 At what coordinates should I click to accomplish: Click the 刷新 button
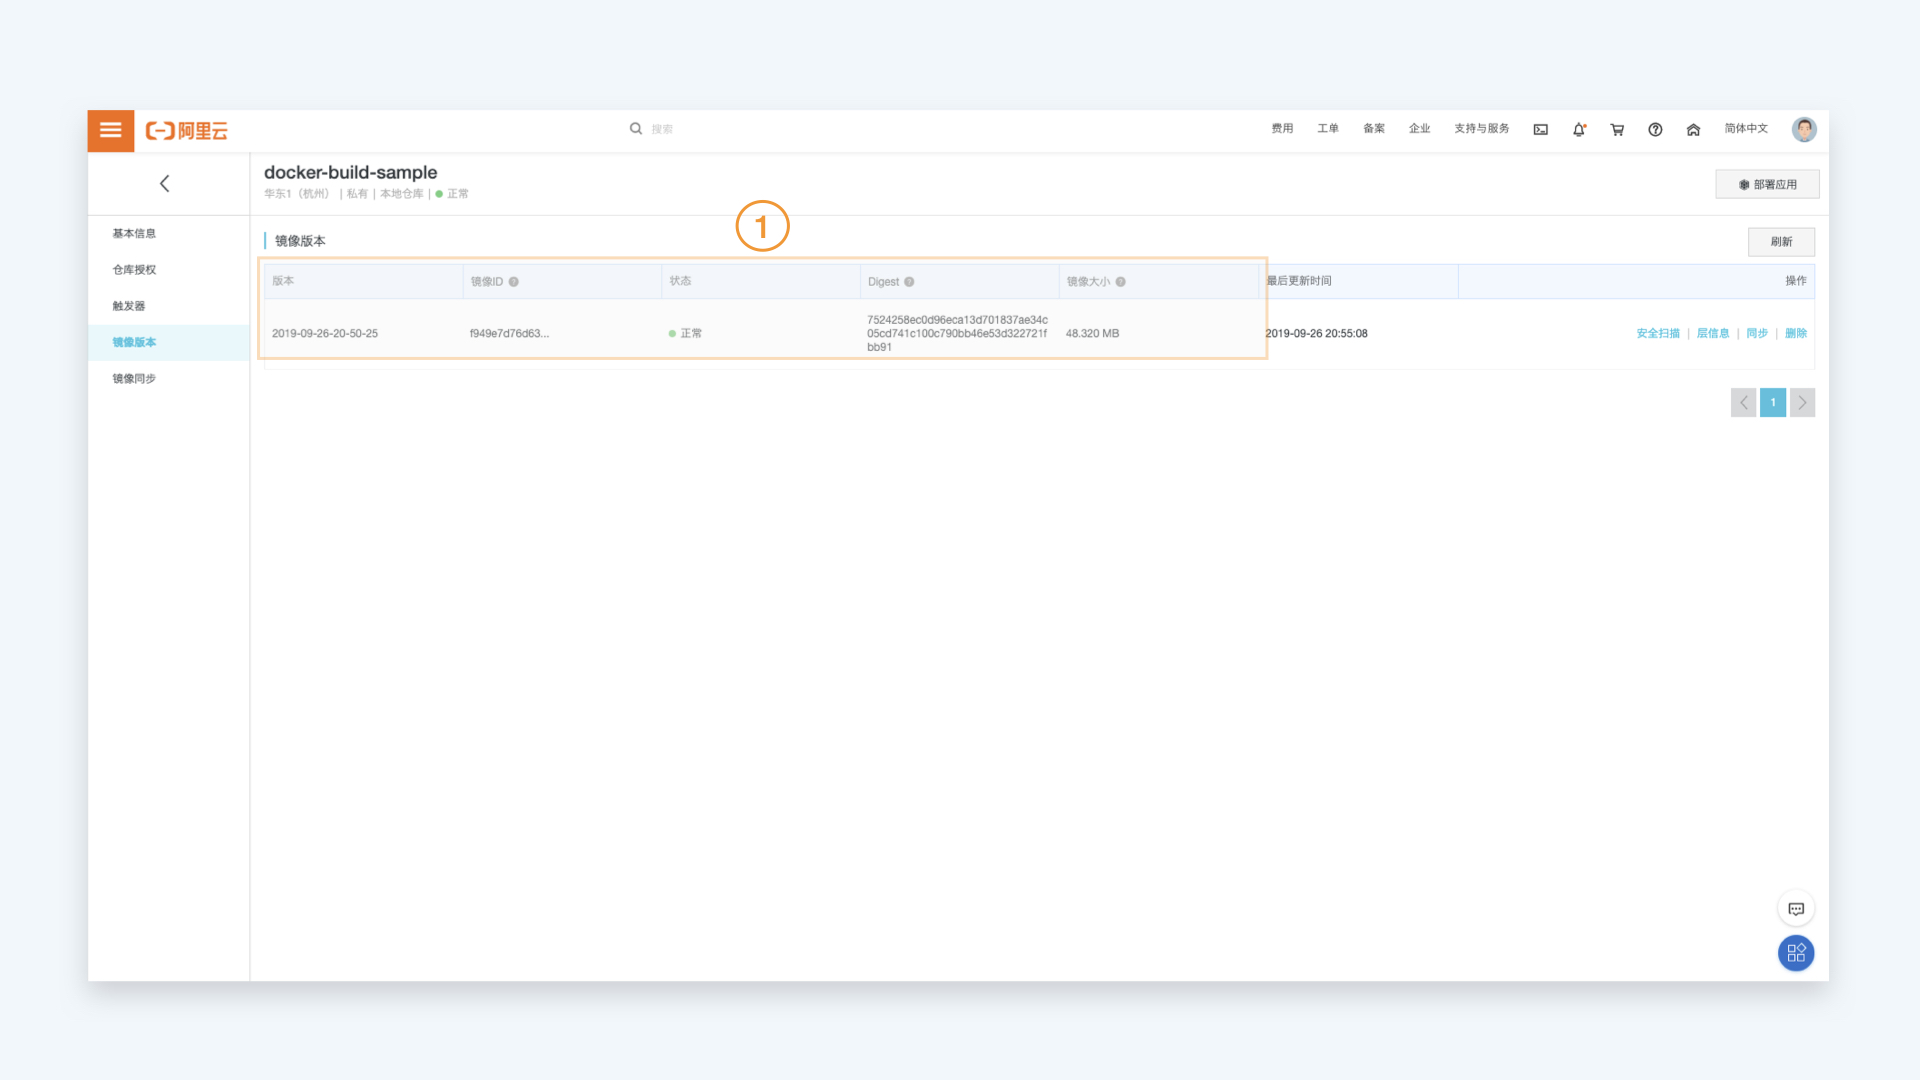coord(1781,242)
